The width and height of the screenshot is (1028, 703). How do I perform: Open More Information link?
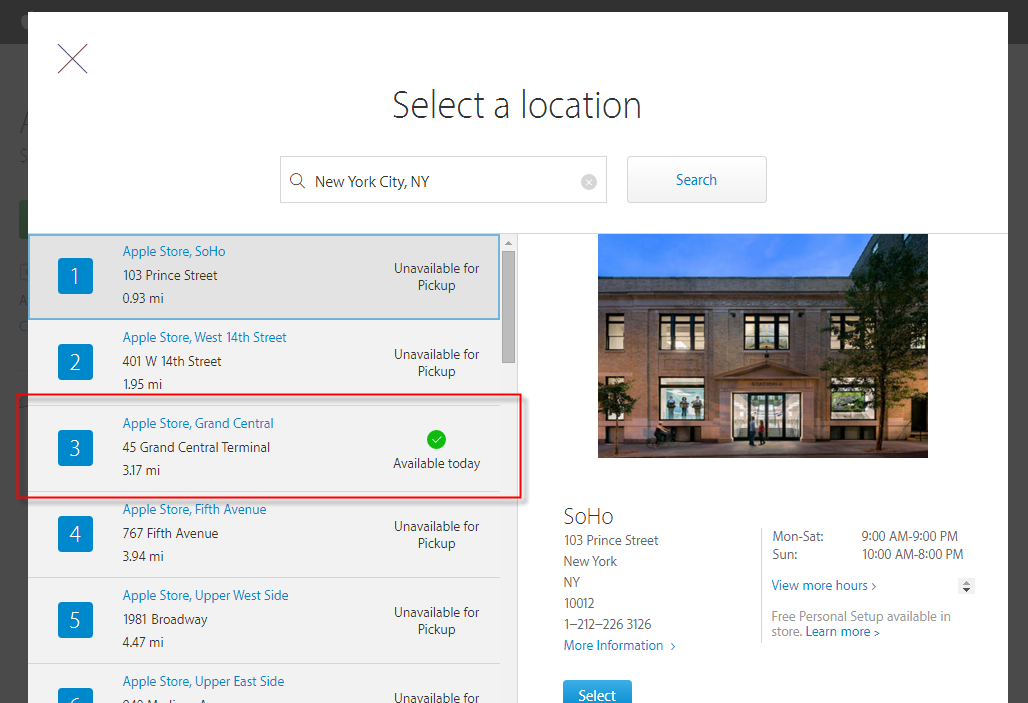click(619, 645)
